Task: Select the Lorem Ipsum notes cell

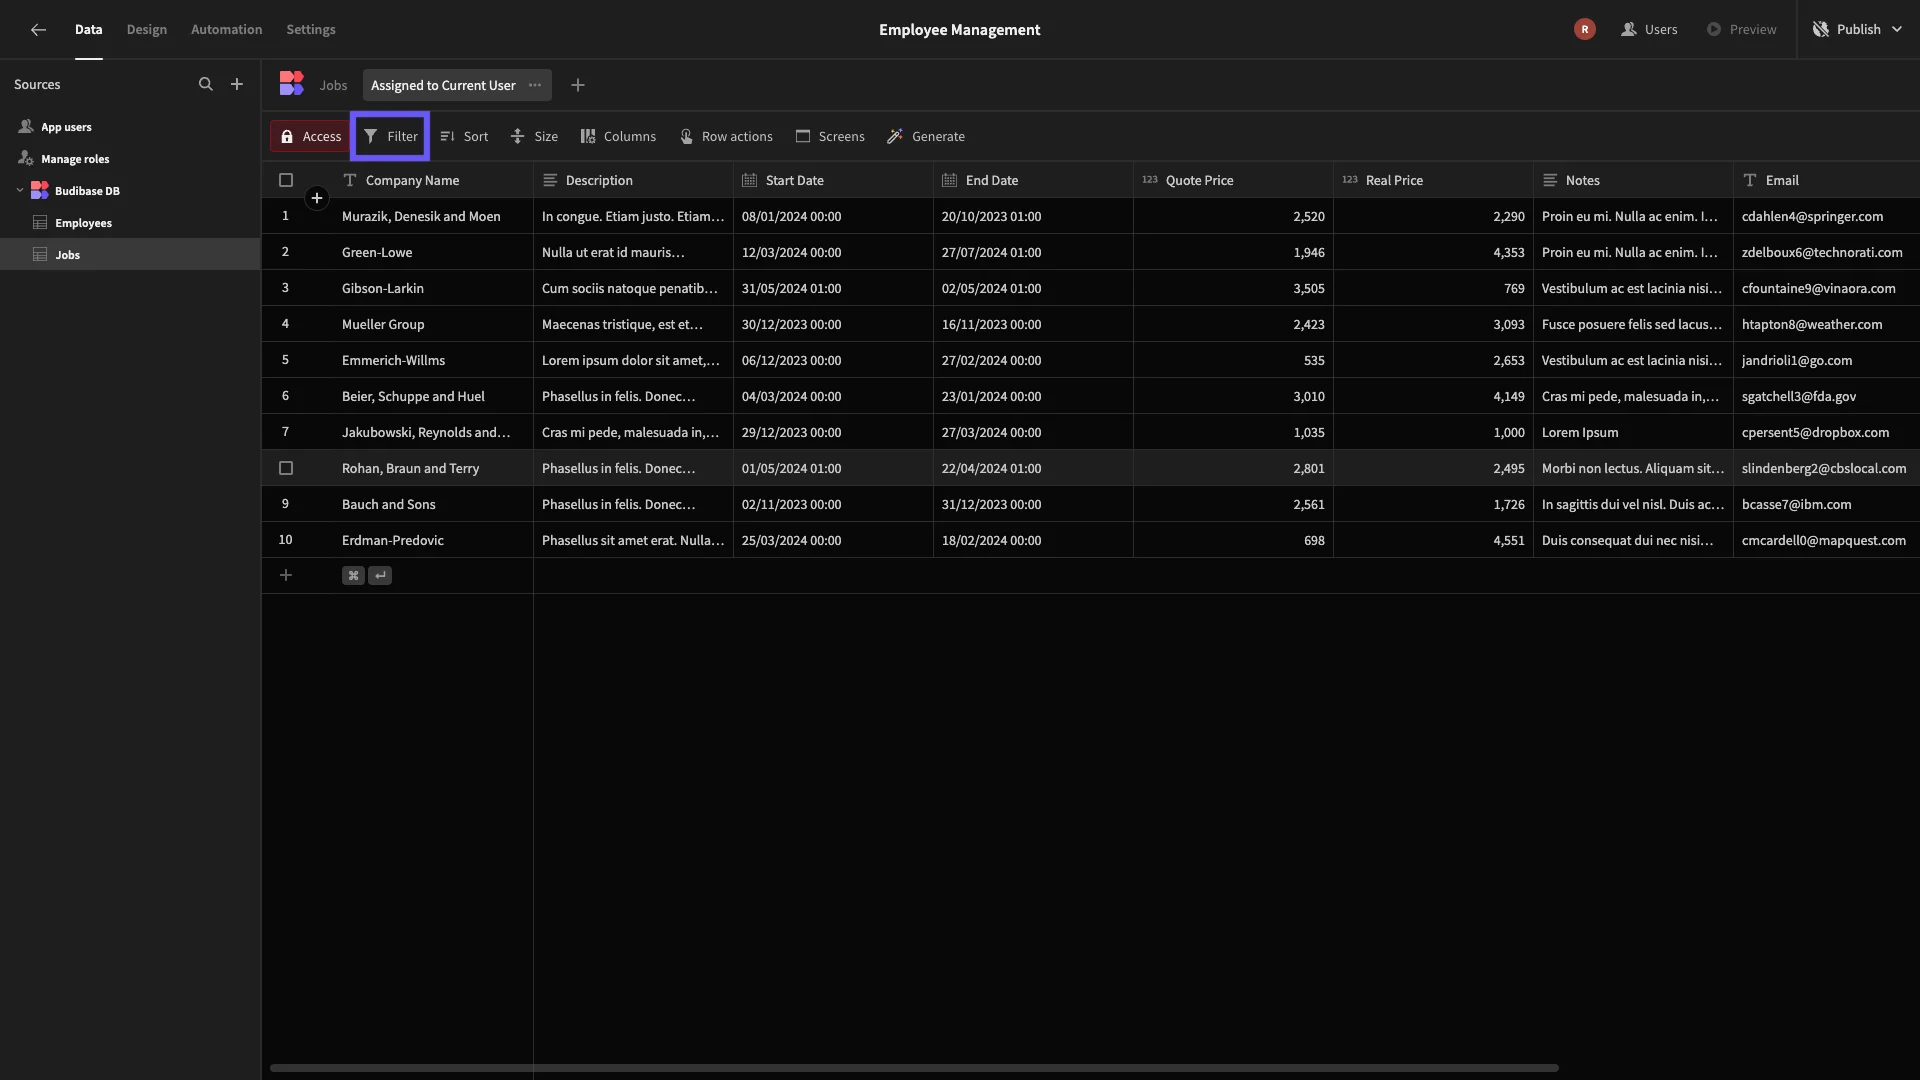Action: [x=1633, y=432]
